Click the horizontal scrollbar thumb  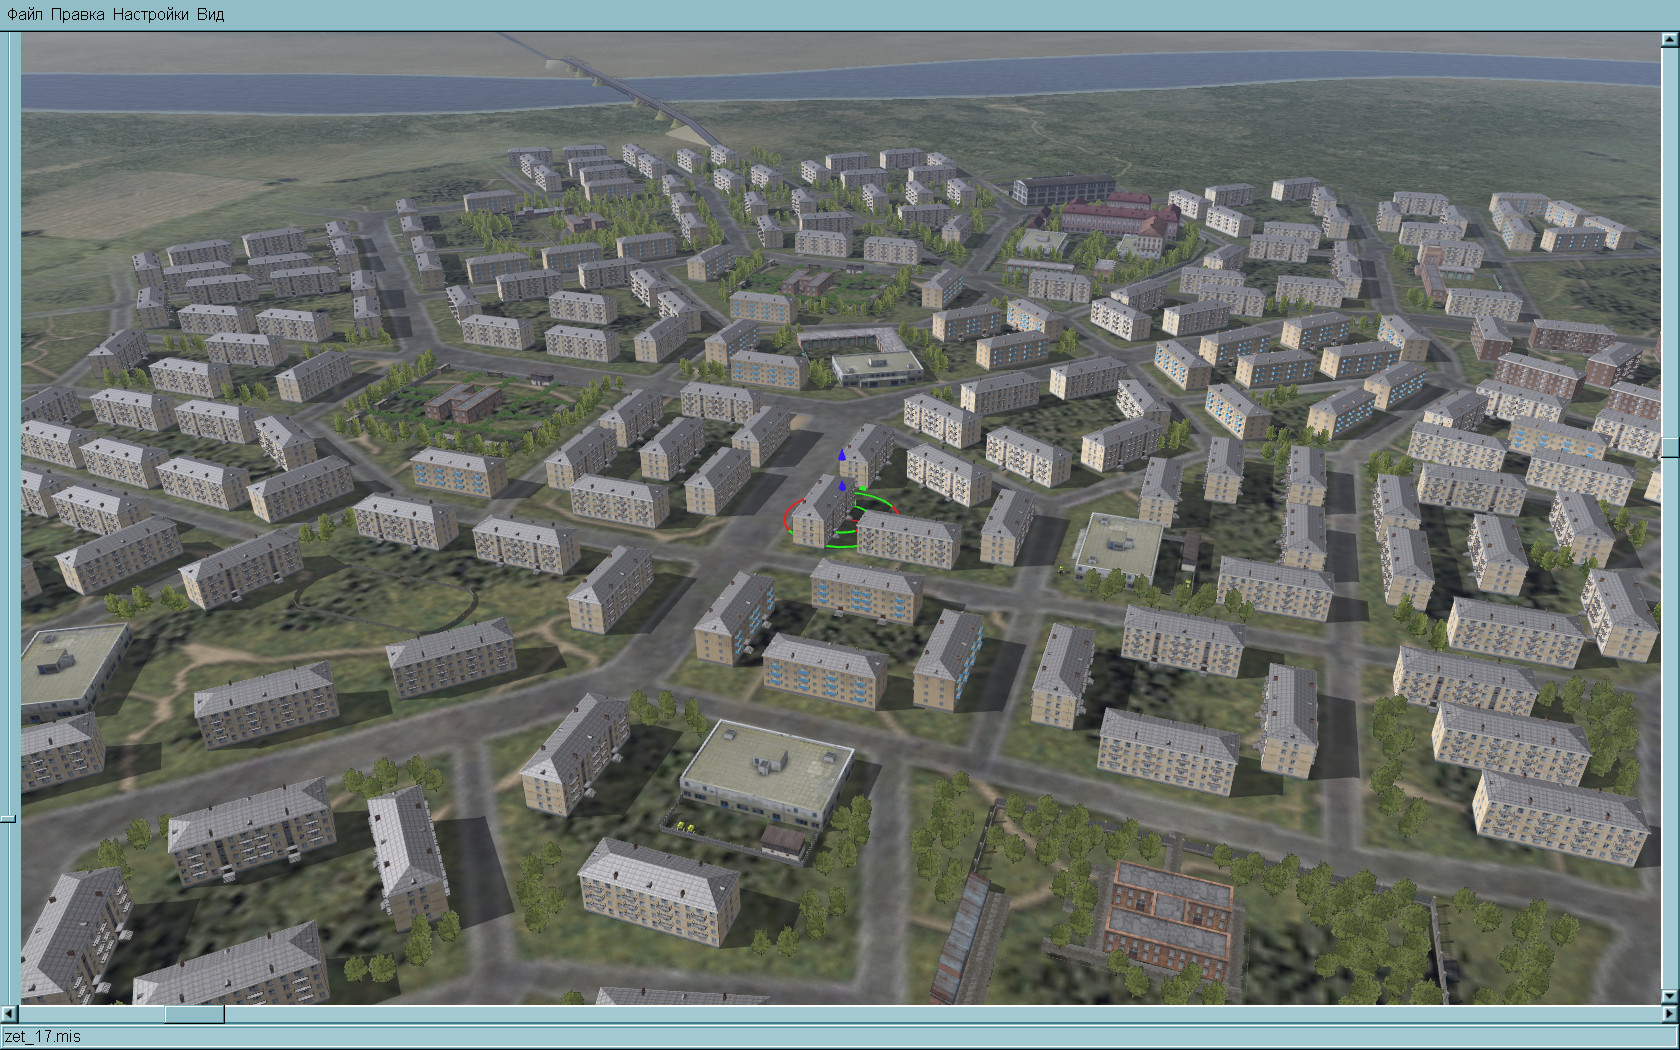tap(194, 1014)
